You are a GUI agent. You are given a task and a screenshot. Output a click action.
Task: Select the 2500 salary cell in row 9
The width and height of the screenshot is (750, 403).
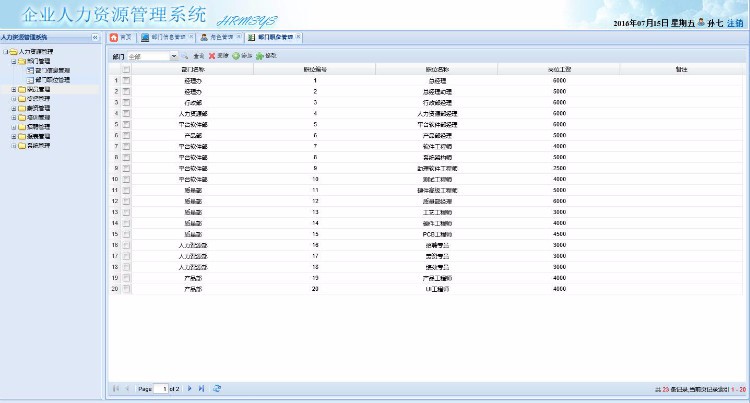(x=559, y=168)
